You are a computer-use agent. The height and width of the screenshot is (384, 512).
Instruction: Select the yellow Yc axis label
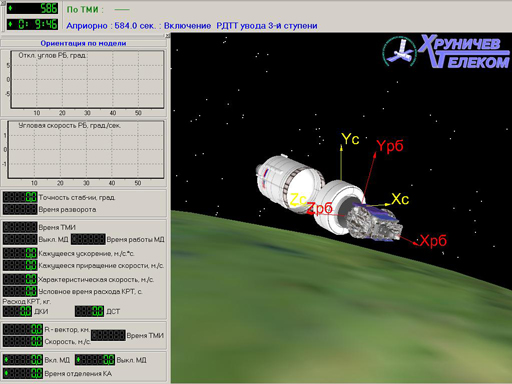350,139
